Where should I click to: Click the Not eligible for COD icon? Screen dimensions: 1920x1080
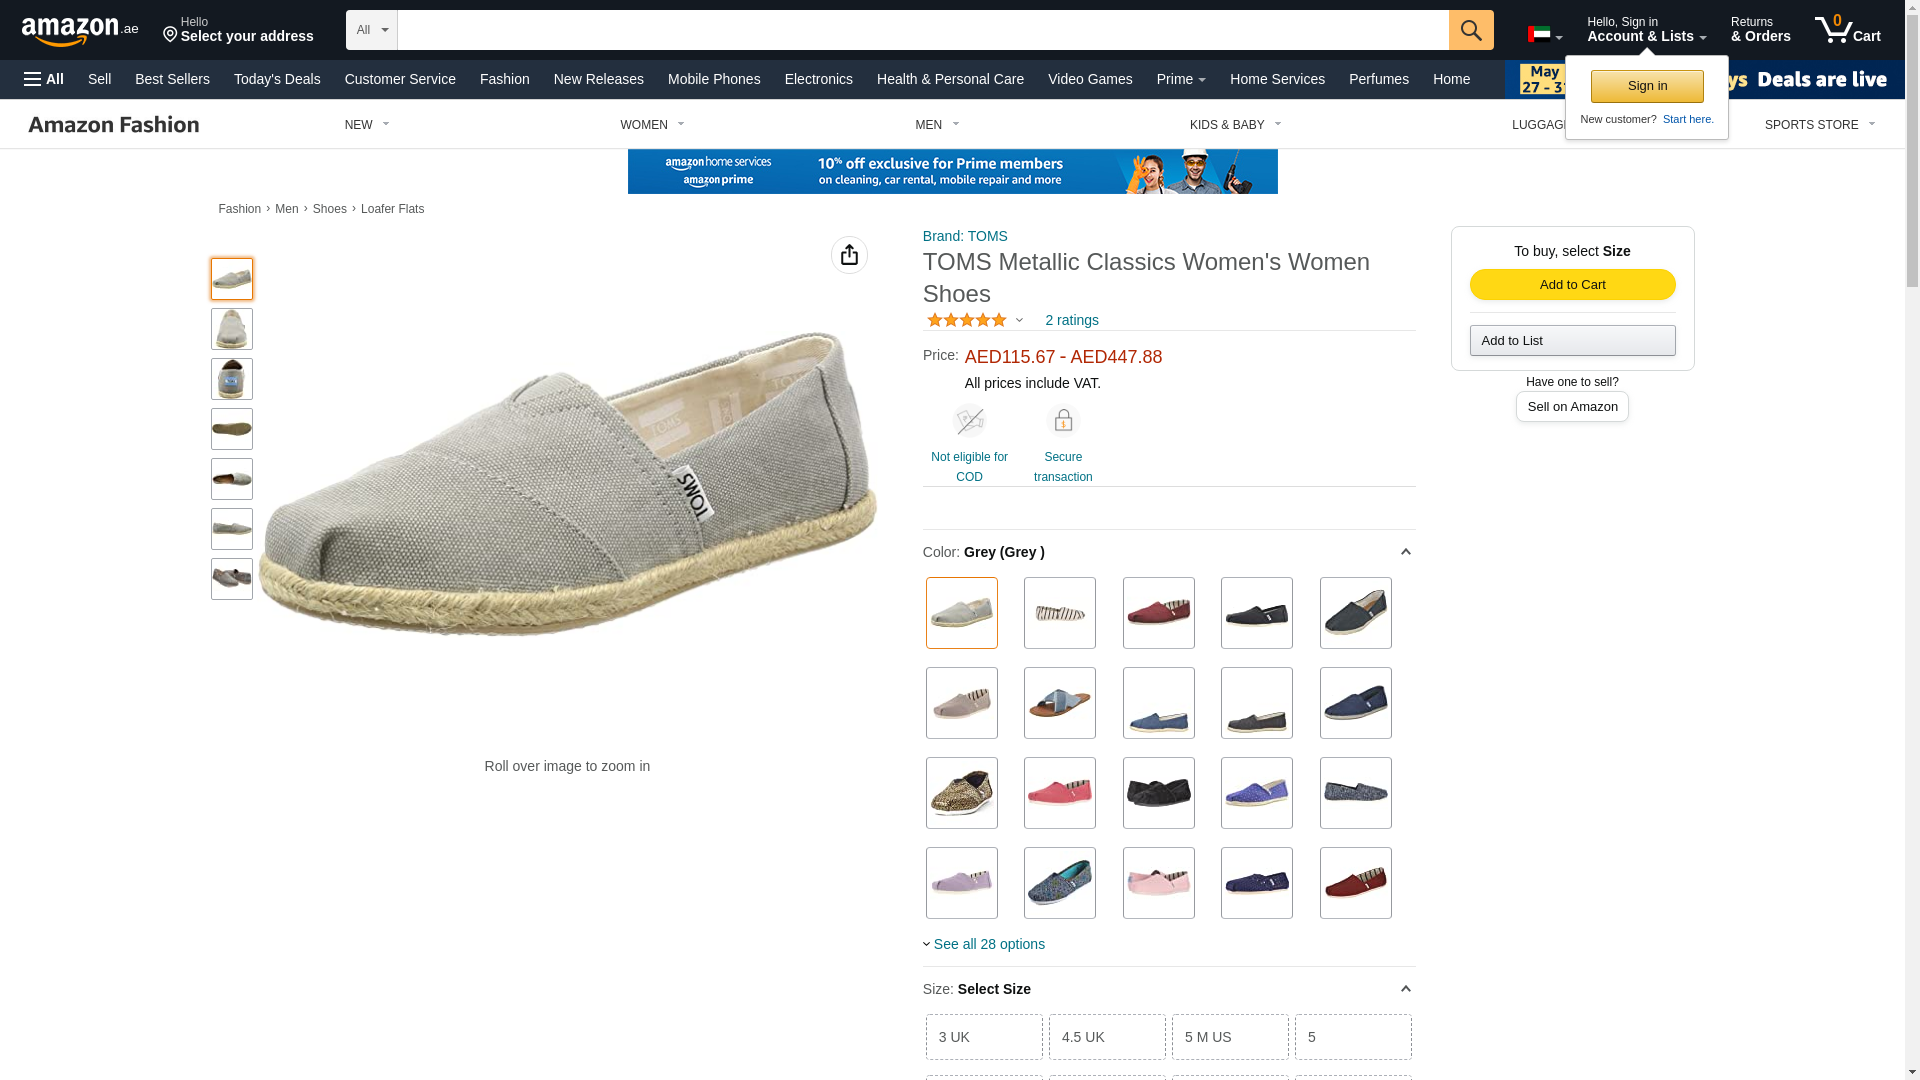[969, 421]
